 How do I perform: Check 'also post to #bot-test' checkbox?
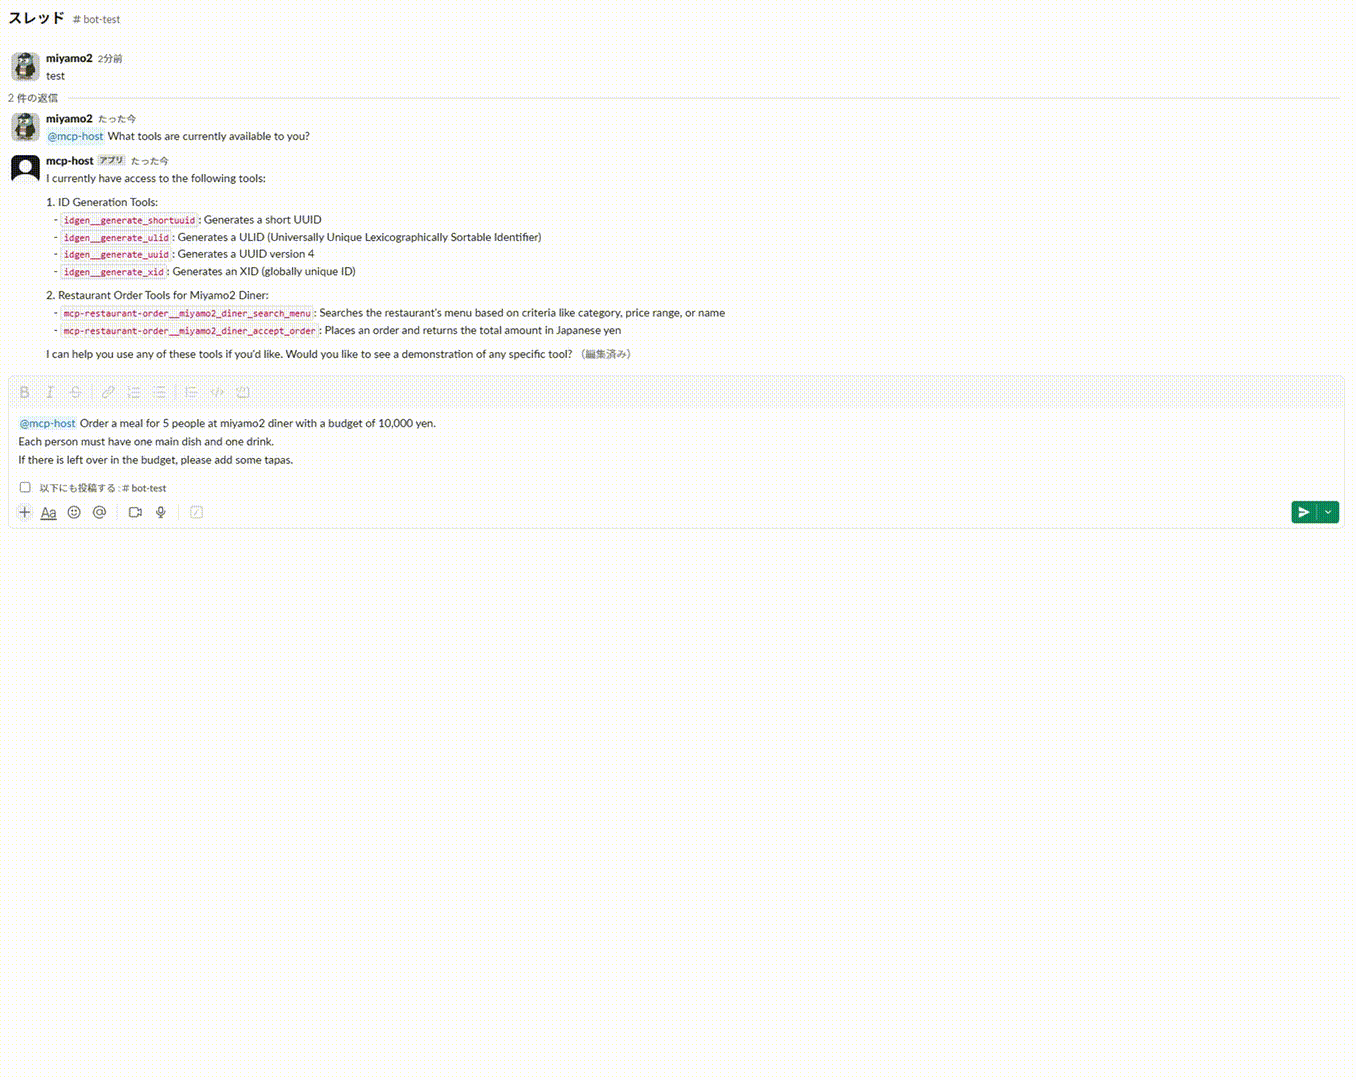pos(25,488)
